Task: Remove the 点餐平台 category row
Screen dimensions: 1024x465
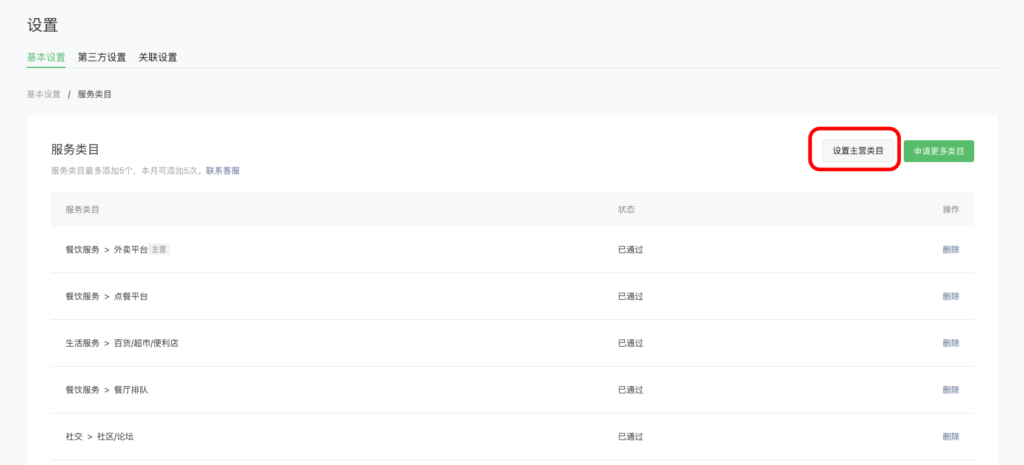Action: point(950,296)
